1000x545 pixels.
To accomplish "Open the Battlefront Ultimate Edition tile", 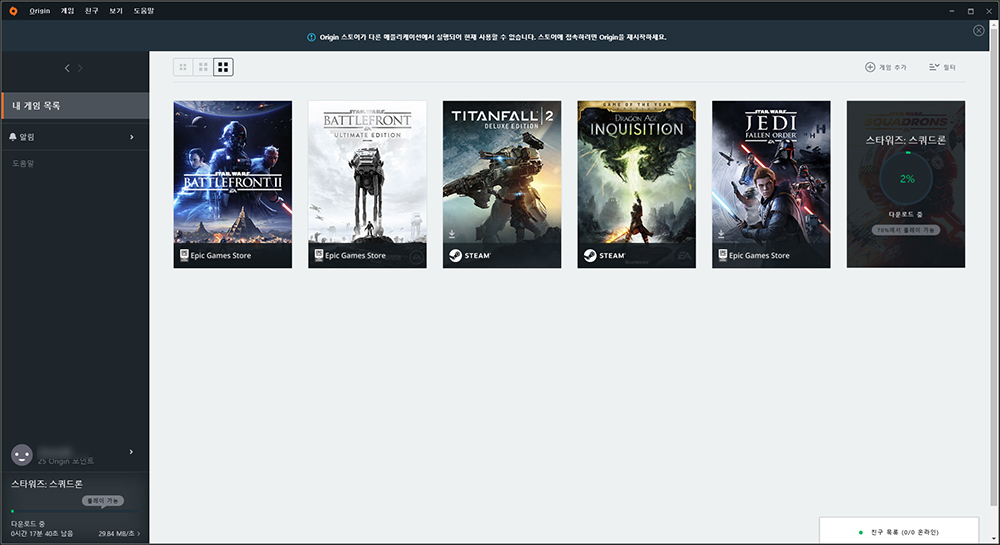I will coord(367,184).
